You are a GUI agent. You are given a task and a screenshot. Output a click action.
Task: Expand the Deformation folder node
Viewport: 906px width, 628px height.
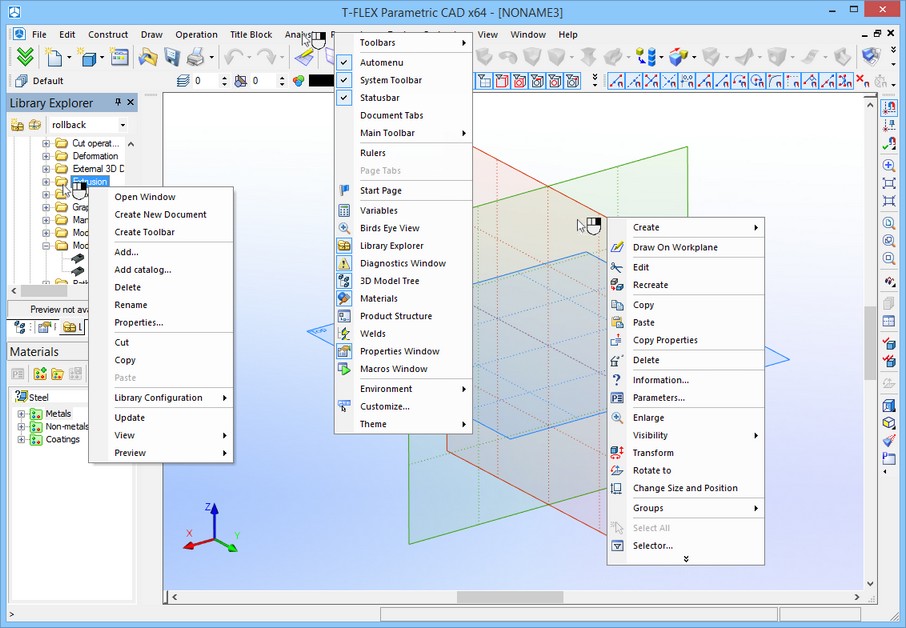[46, 156]
